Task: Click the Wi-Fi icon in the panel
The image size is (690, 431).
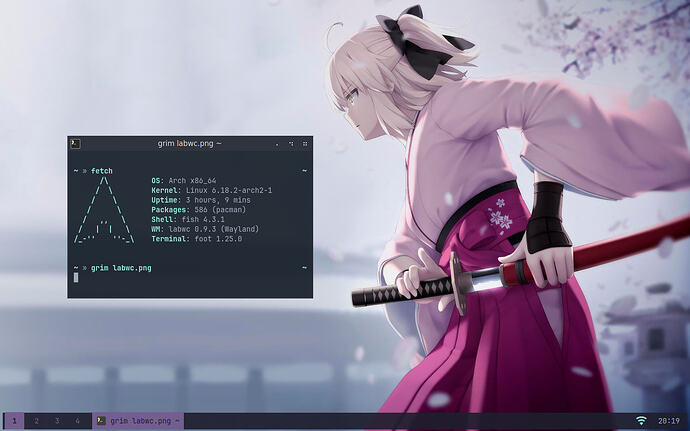Action: [642, 421]
